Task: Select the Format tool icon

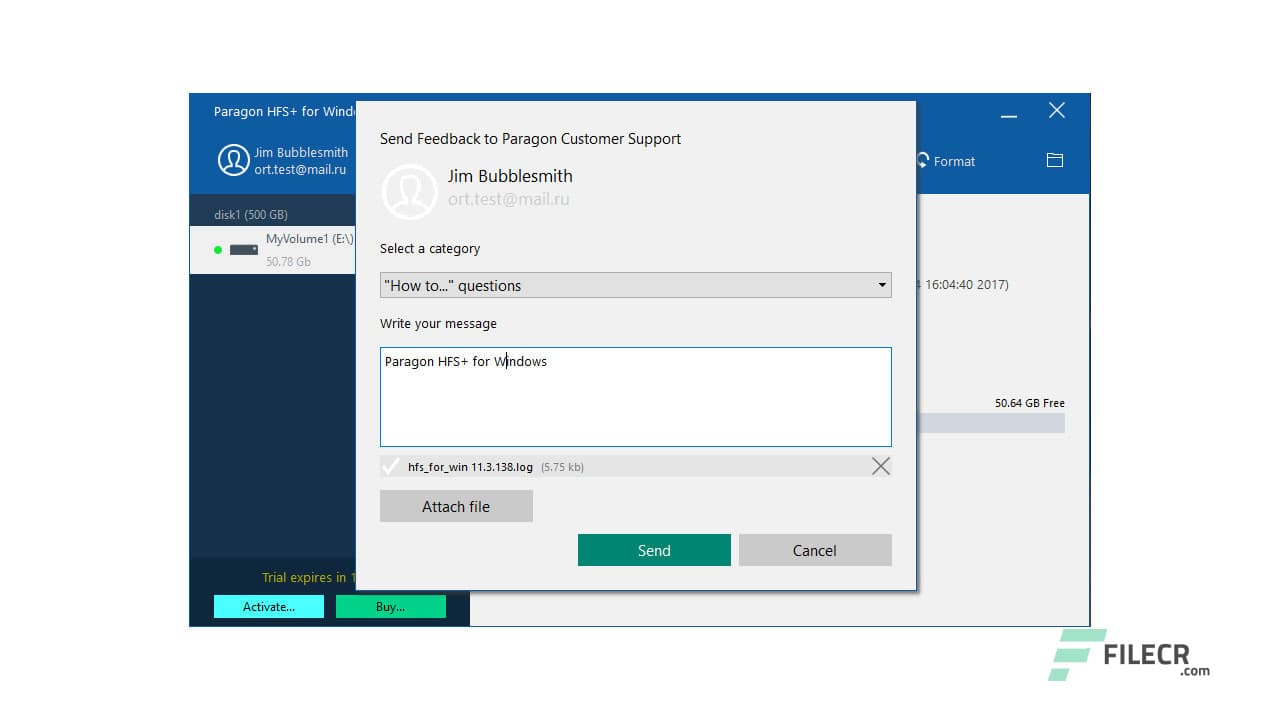Action: pyautogui.click(x=921, y=161)
